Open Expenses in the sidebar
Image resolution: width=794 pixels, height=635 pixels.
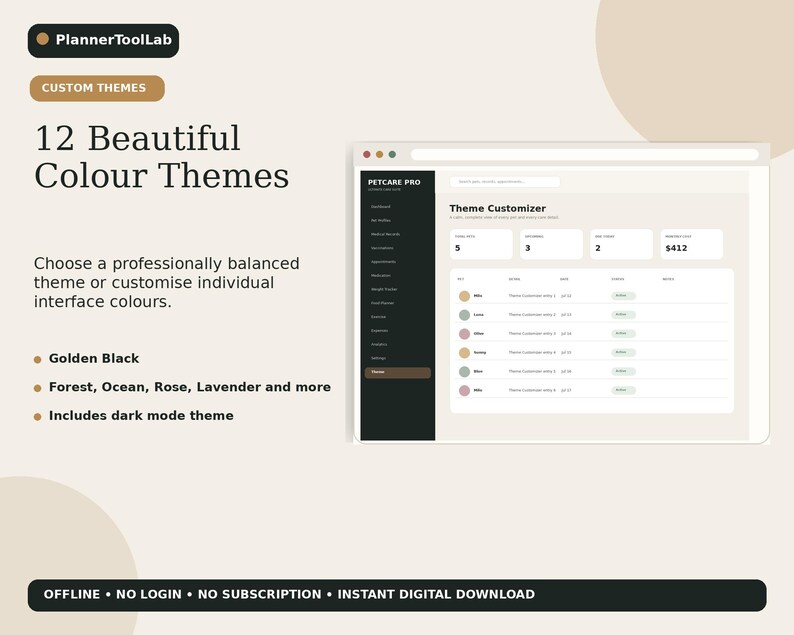(379, 330)
